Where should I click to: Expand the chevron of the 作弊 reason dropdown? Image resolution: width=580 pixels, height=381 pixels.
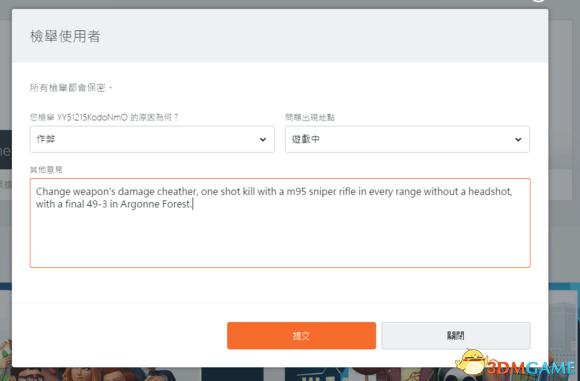(263, 139)
